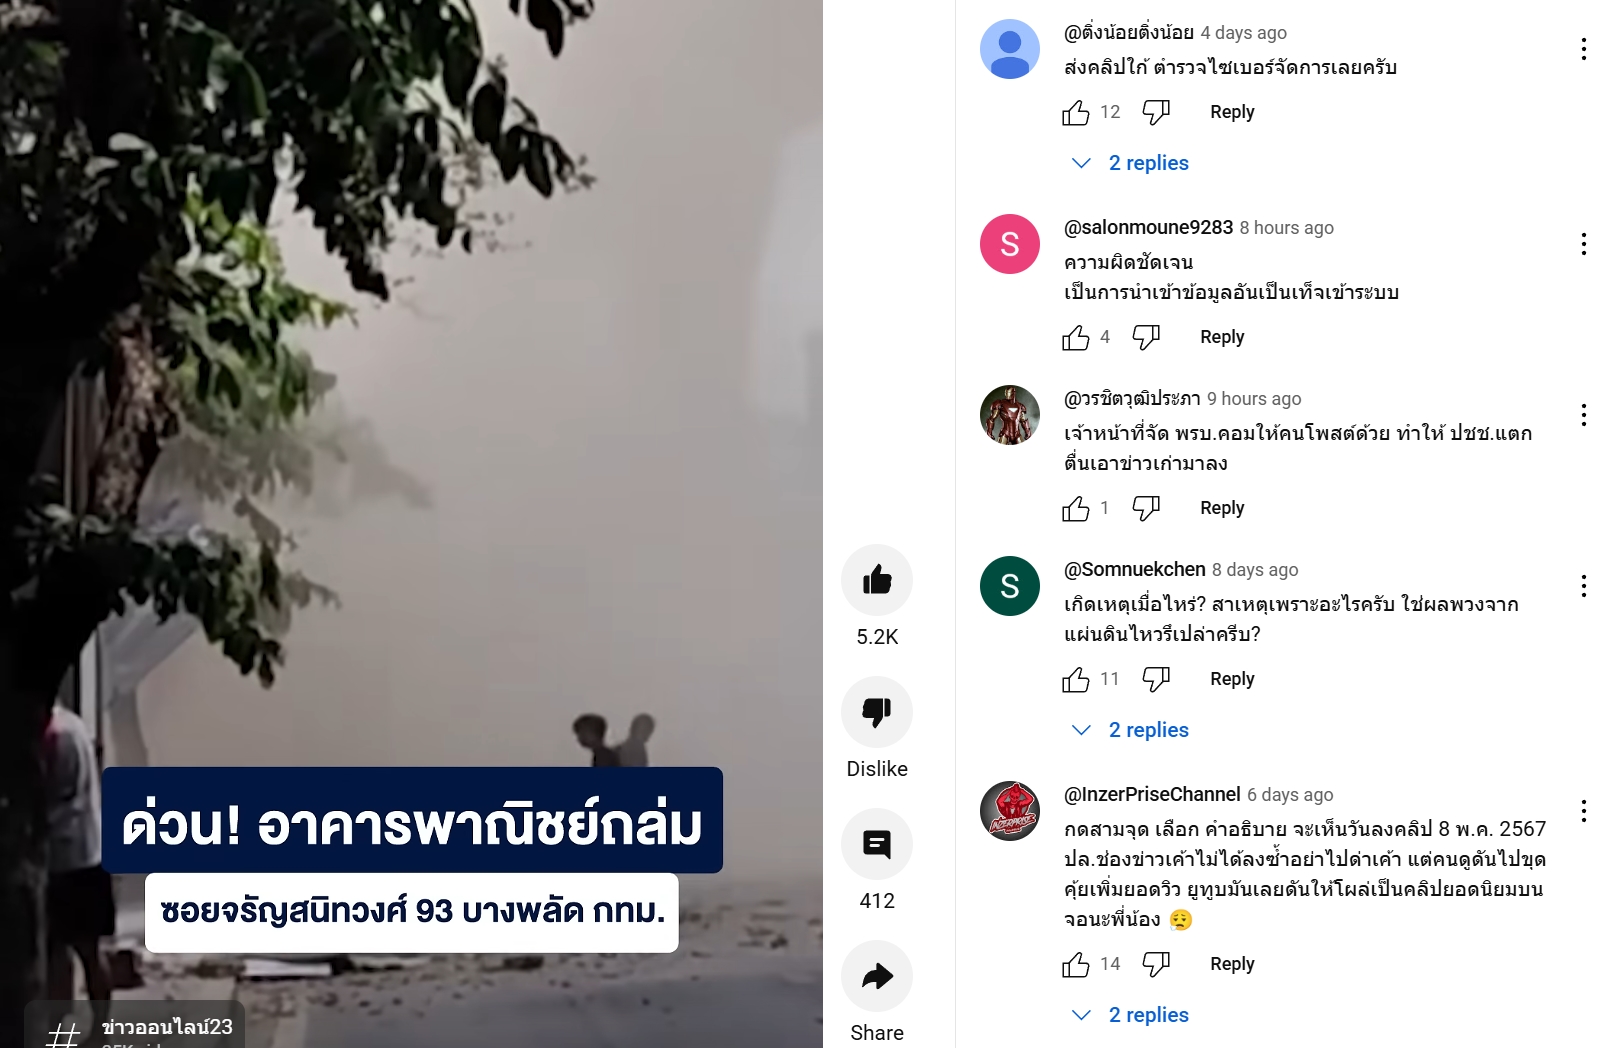The image size is (1614, 1048).
Task: Expand 2 replies under @Somnuekchen comment
Action: (x=1130, y=730)
